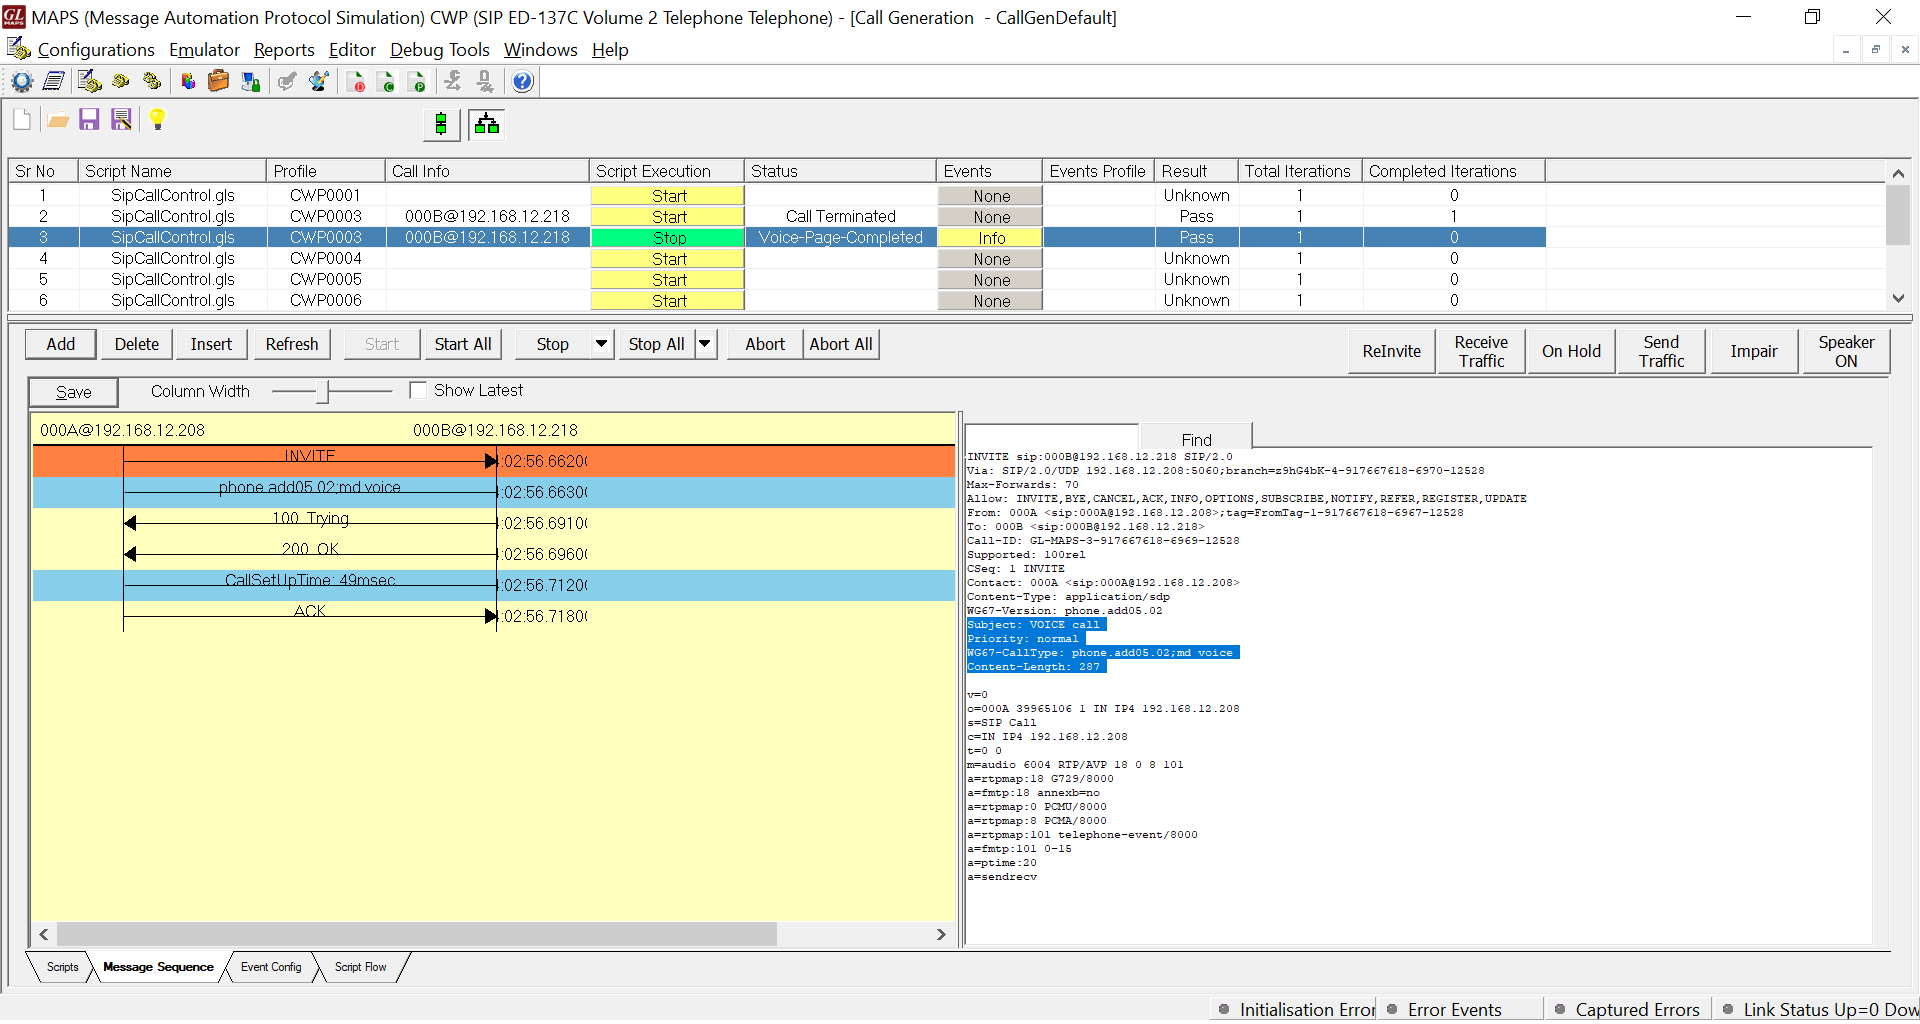Click the Add button

pos(61,344)
